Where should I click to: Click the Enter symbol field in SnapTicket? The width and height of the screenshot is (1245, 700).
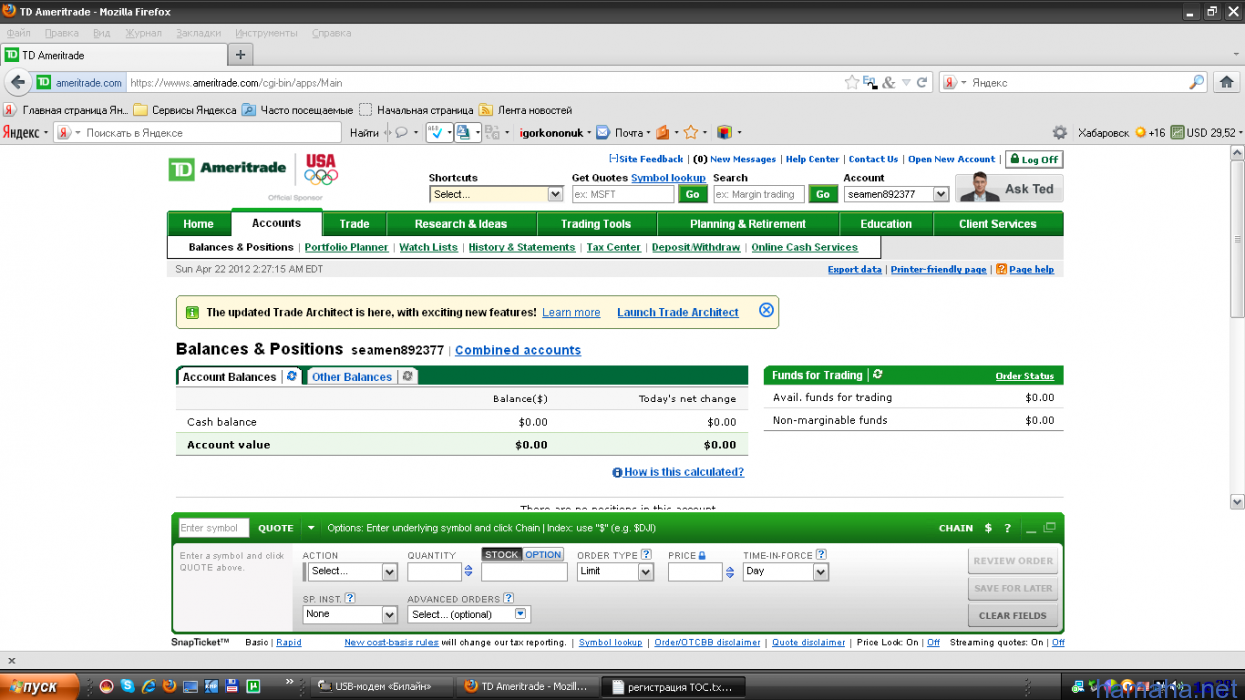click(x=214, y=528)
